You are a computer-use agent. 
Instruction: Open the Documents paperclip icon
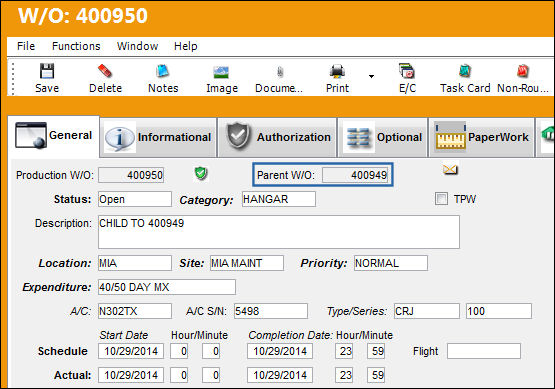280,72
